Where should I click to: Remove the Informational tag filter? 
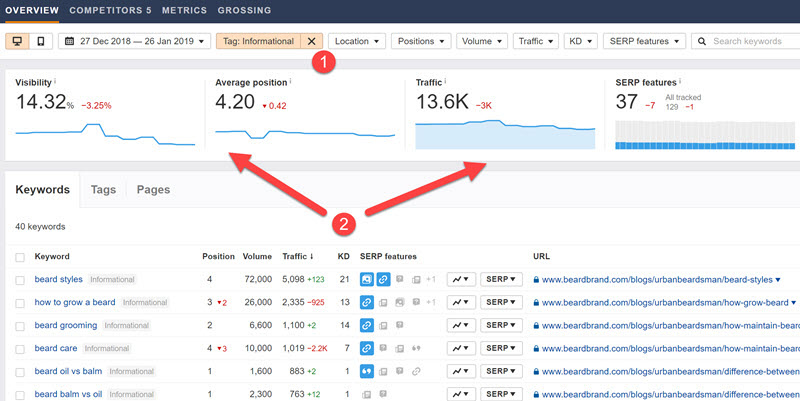pyautogui.click(x=311, y=41)
